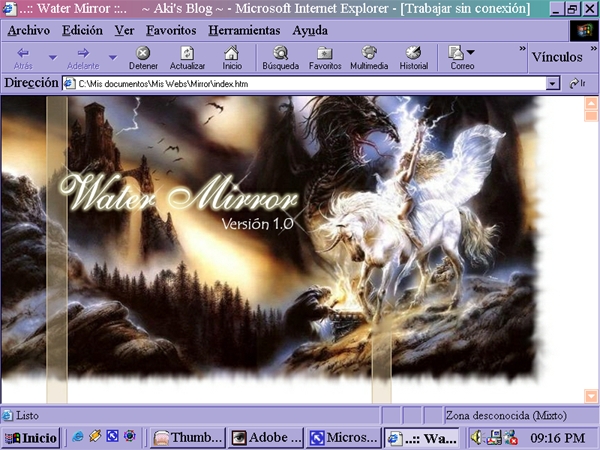Click the globe quick launch icon
This screenshot has height=450, width=600.
(x=130, y=436)
